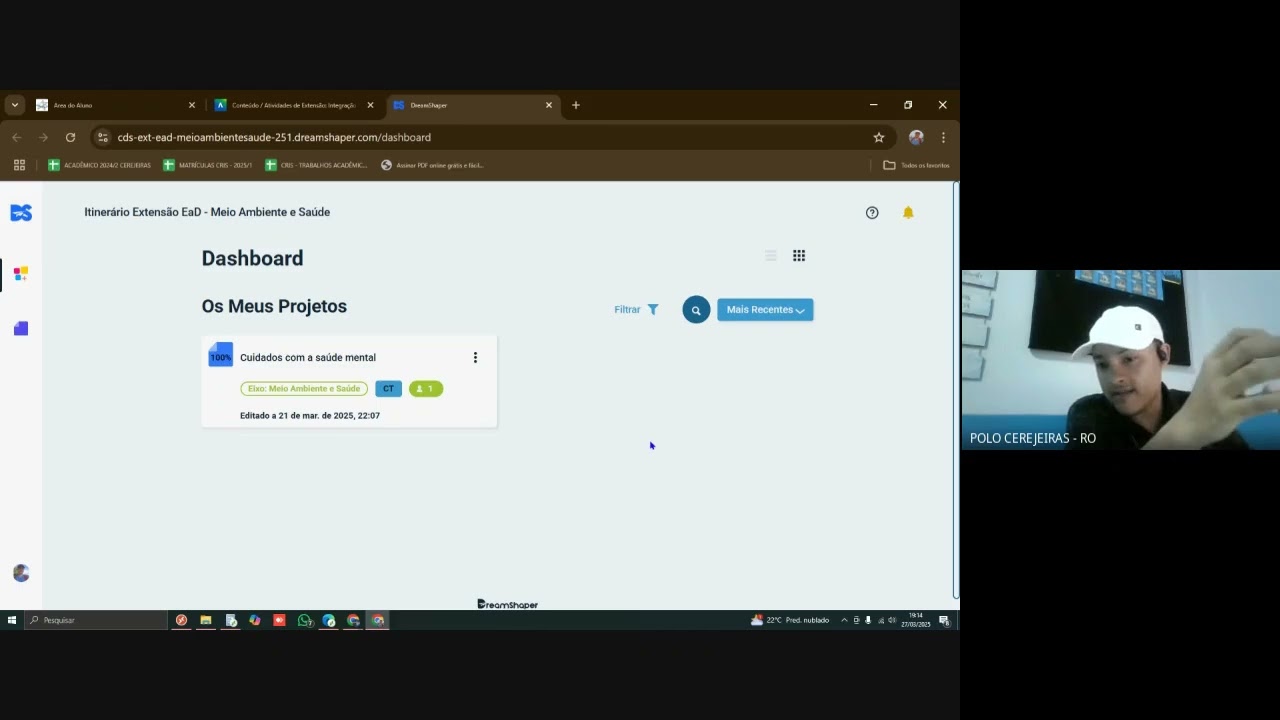The image size is (1280, 720).
Task: Bookmark this page with the star icon
Action: (879, 137)
